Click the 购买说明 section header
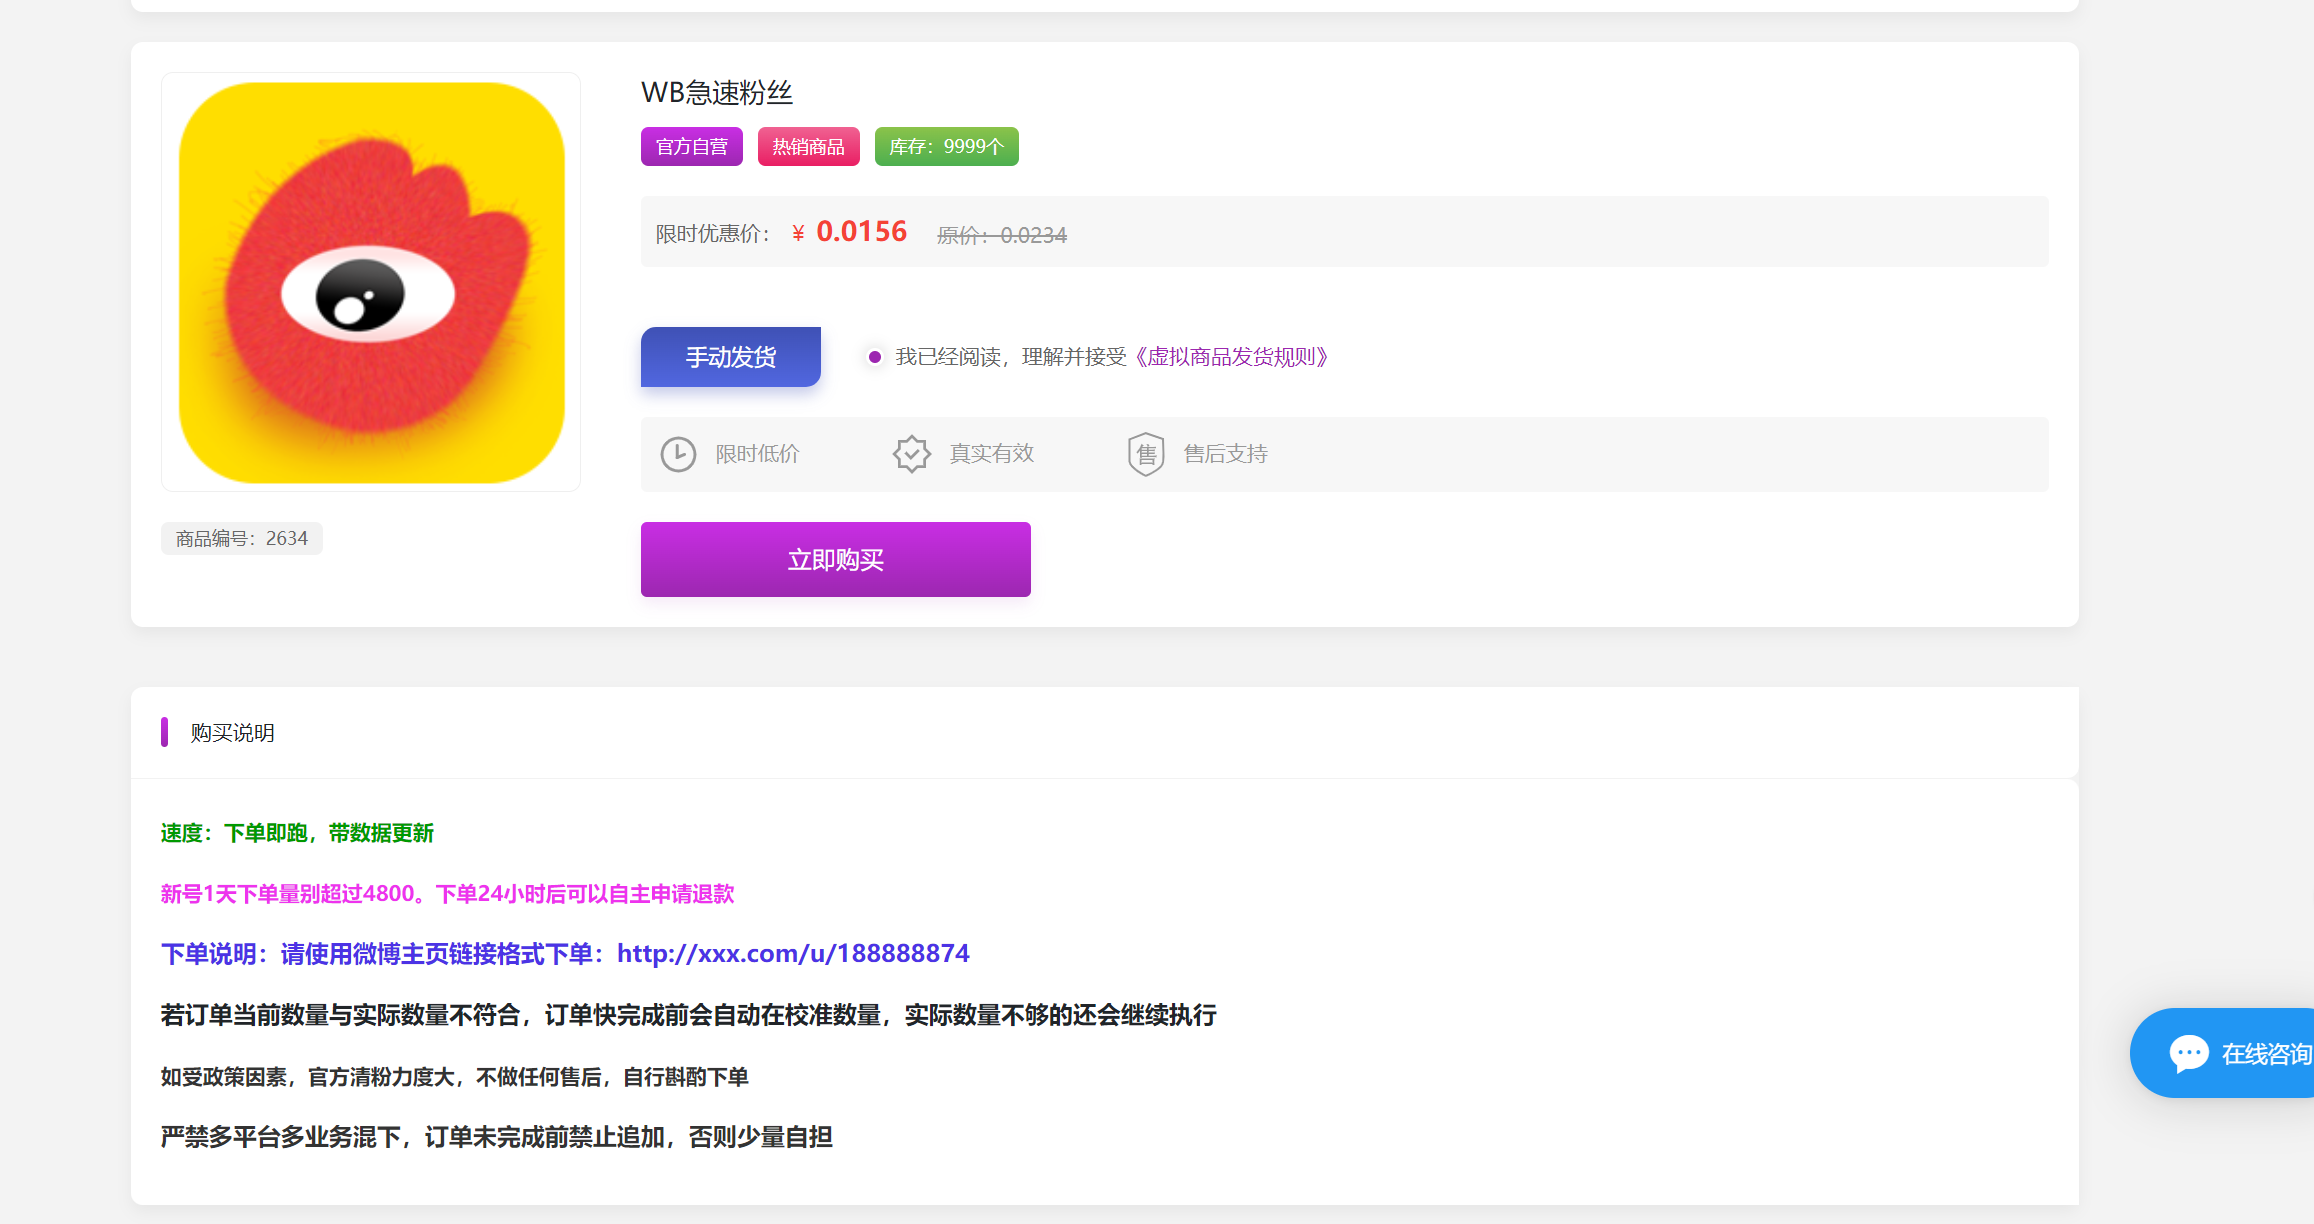2314x1224 pixels. [232, 733]
